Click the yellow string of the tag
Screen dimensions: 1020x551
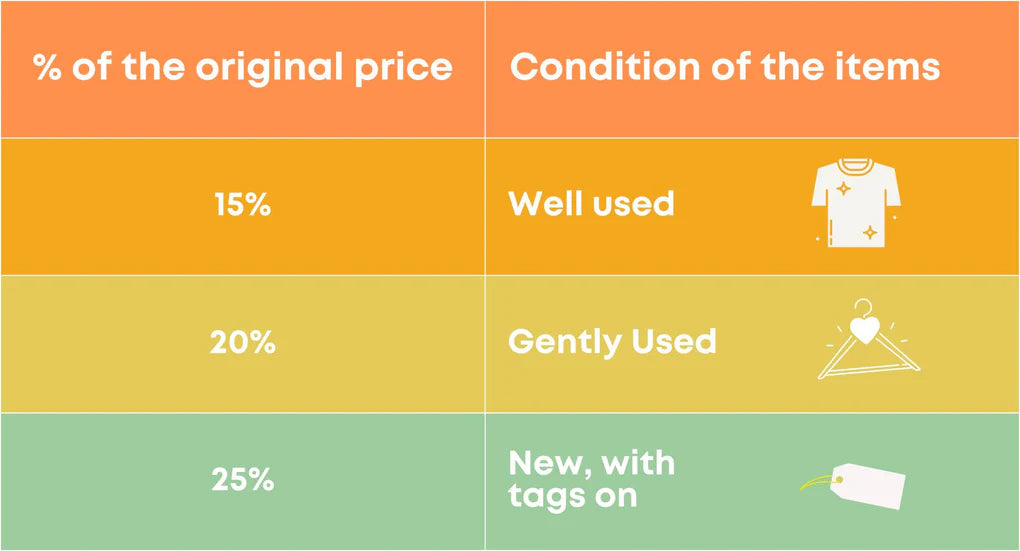(x=820, y=483)
